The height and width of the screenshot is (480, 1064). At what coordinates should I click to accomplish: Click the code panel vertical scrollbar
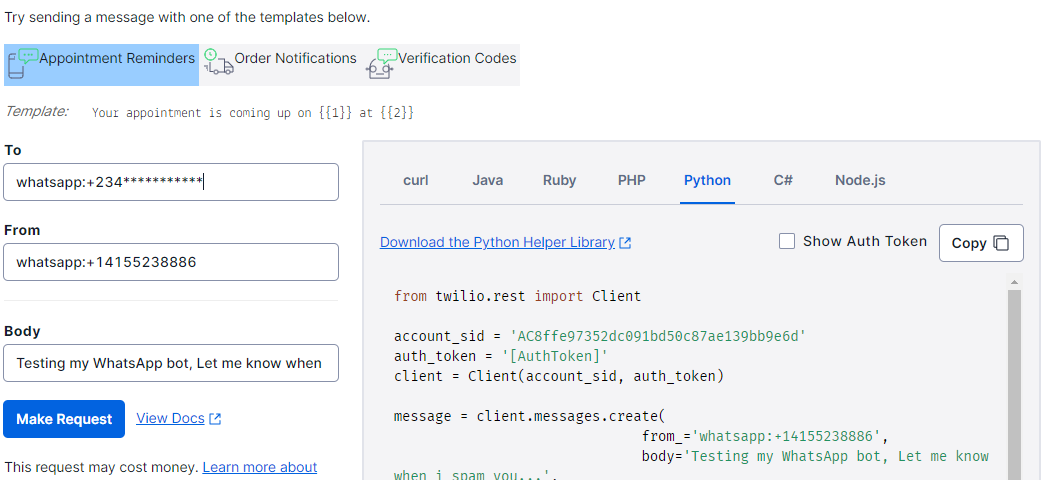click(x=1014, y=380)
